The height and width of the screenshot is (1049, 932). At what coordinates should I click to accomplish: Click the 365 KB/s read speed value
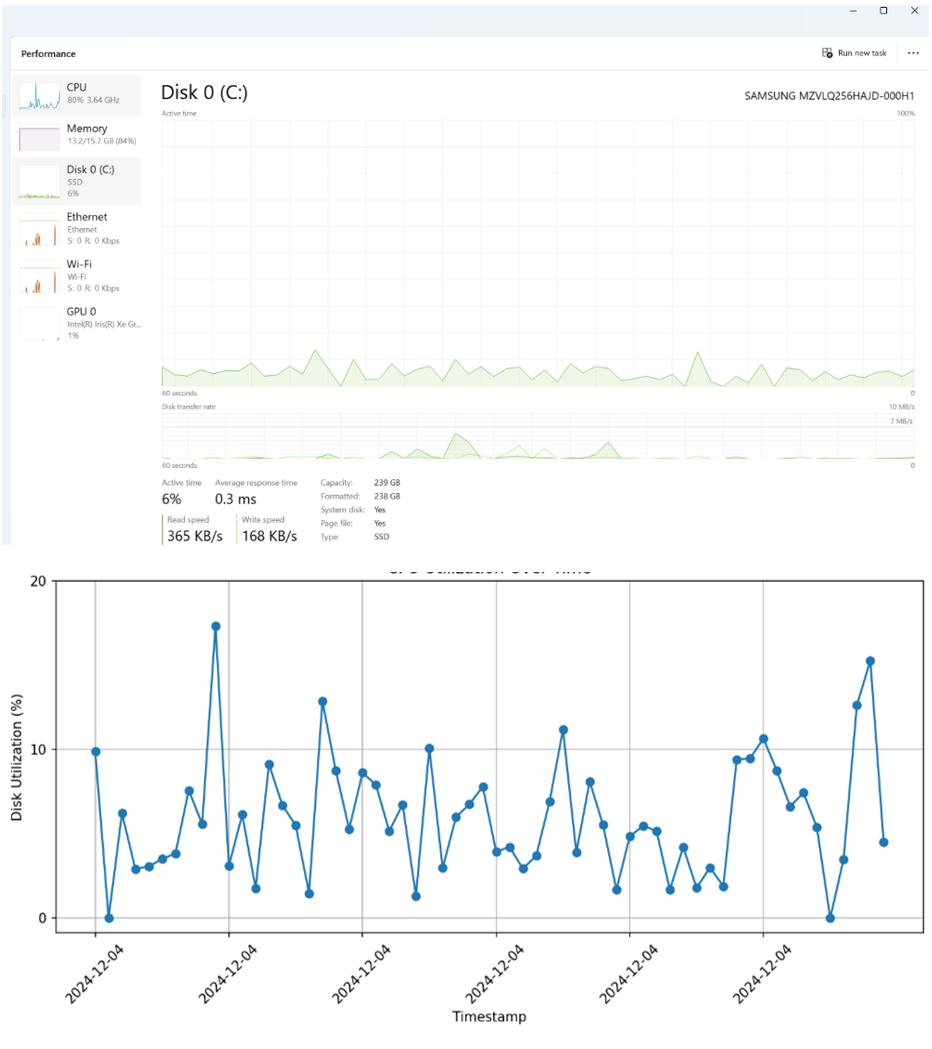pos(195,536)
